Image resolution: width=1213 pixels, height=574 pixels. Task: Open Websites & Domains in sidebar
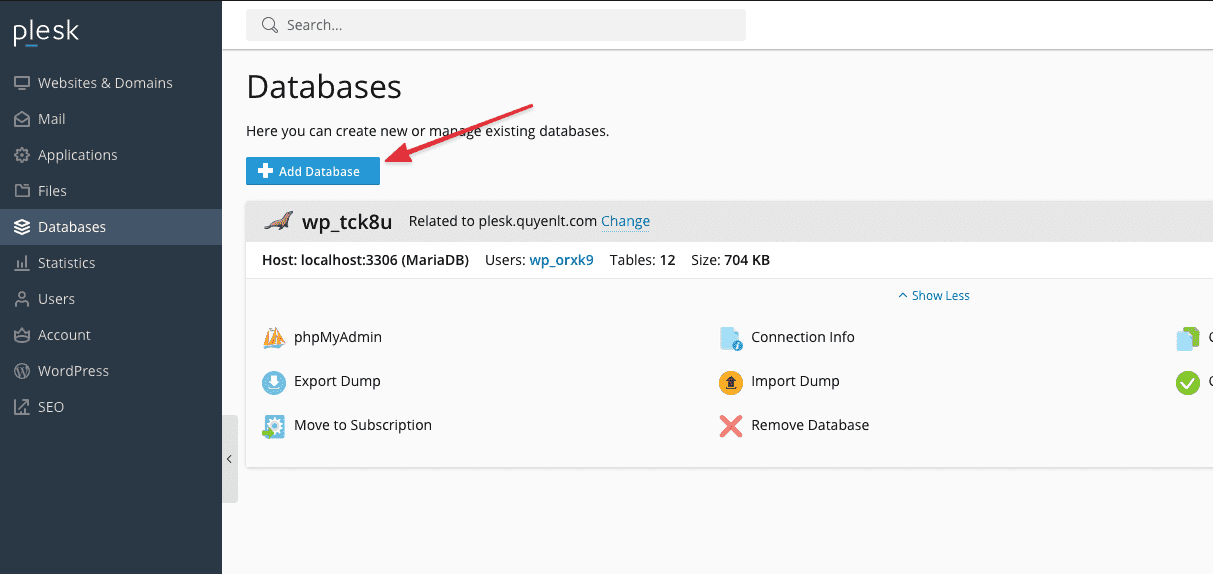click(x=105, y=83)
